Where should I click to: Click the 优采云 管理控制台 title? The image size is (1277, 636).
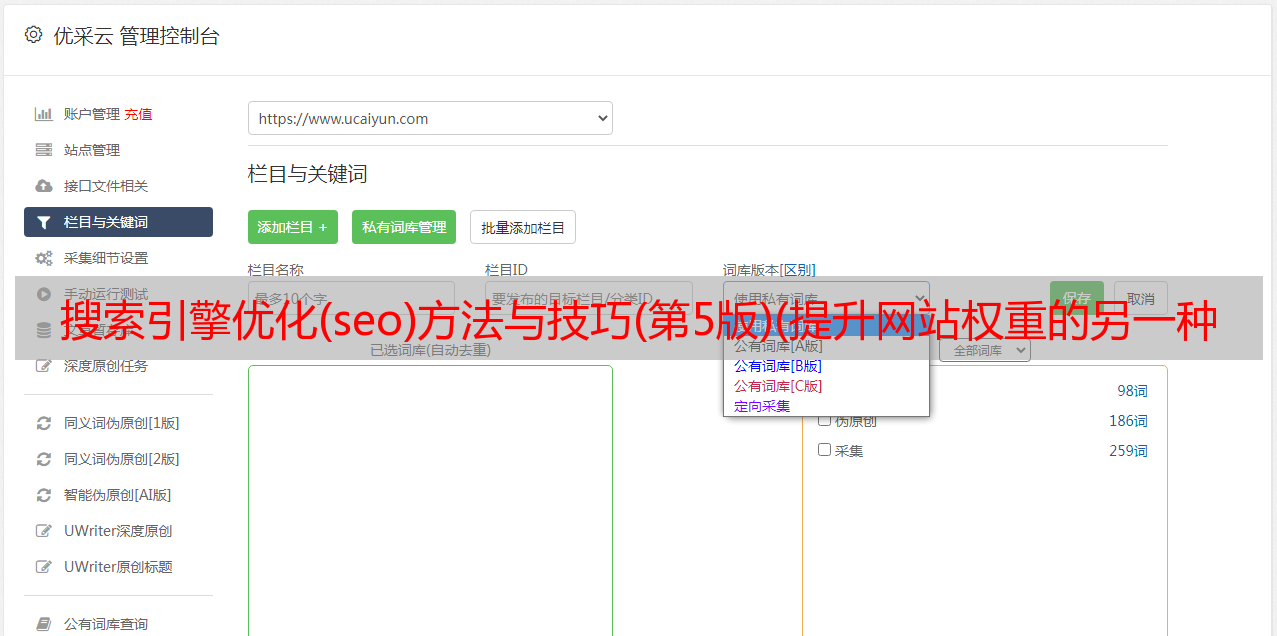click(x=136, y=36)
